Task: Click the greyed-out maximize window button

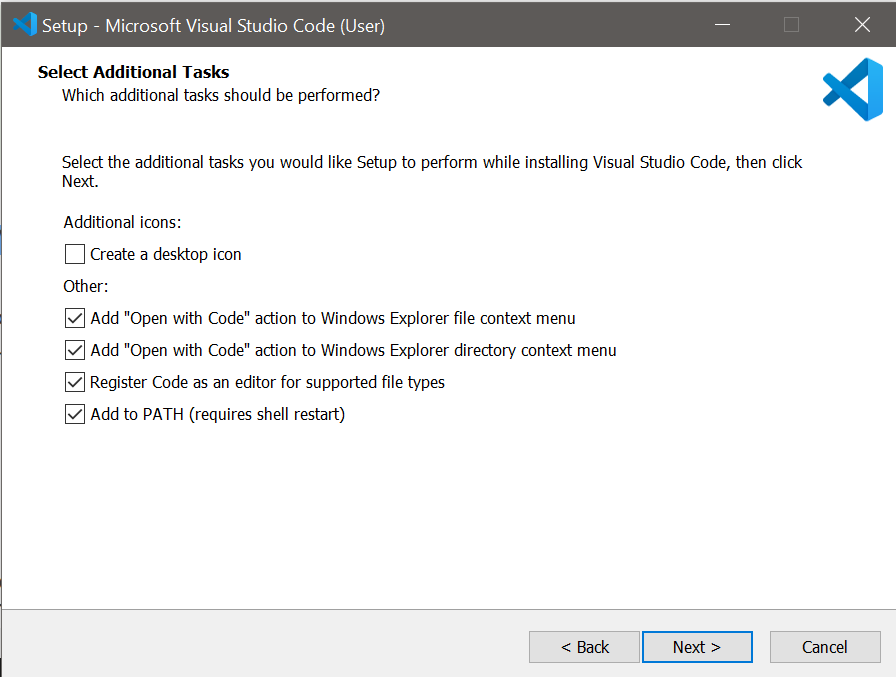Action: pyautogui.click(x=791, y=25)
